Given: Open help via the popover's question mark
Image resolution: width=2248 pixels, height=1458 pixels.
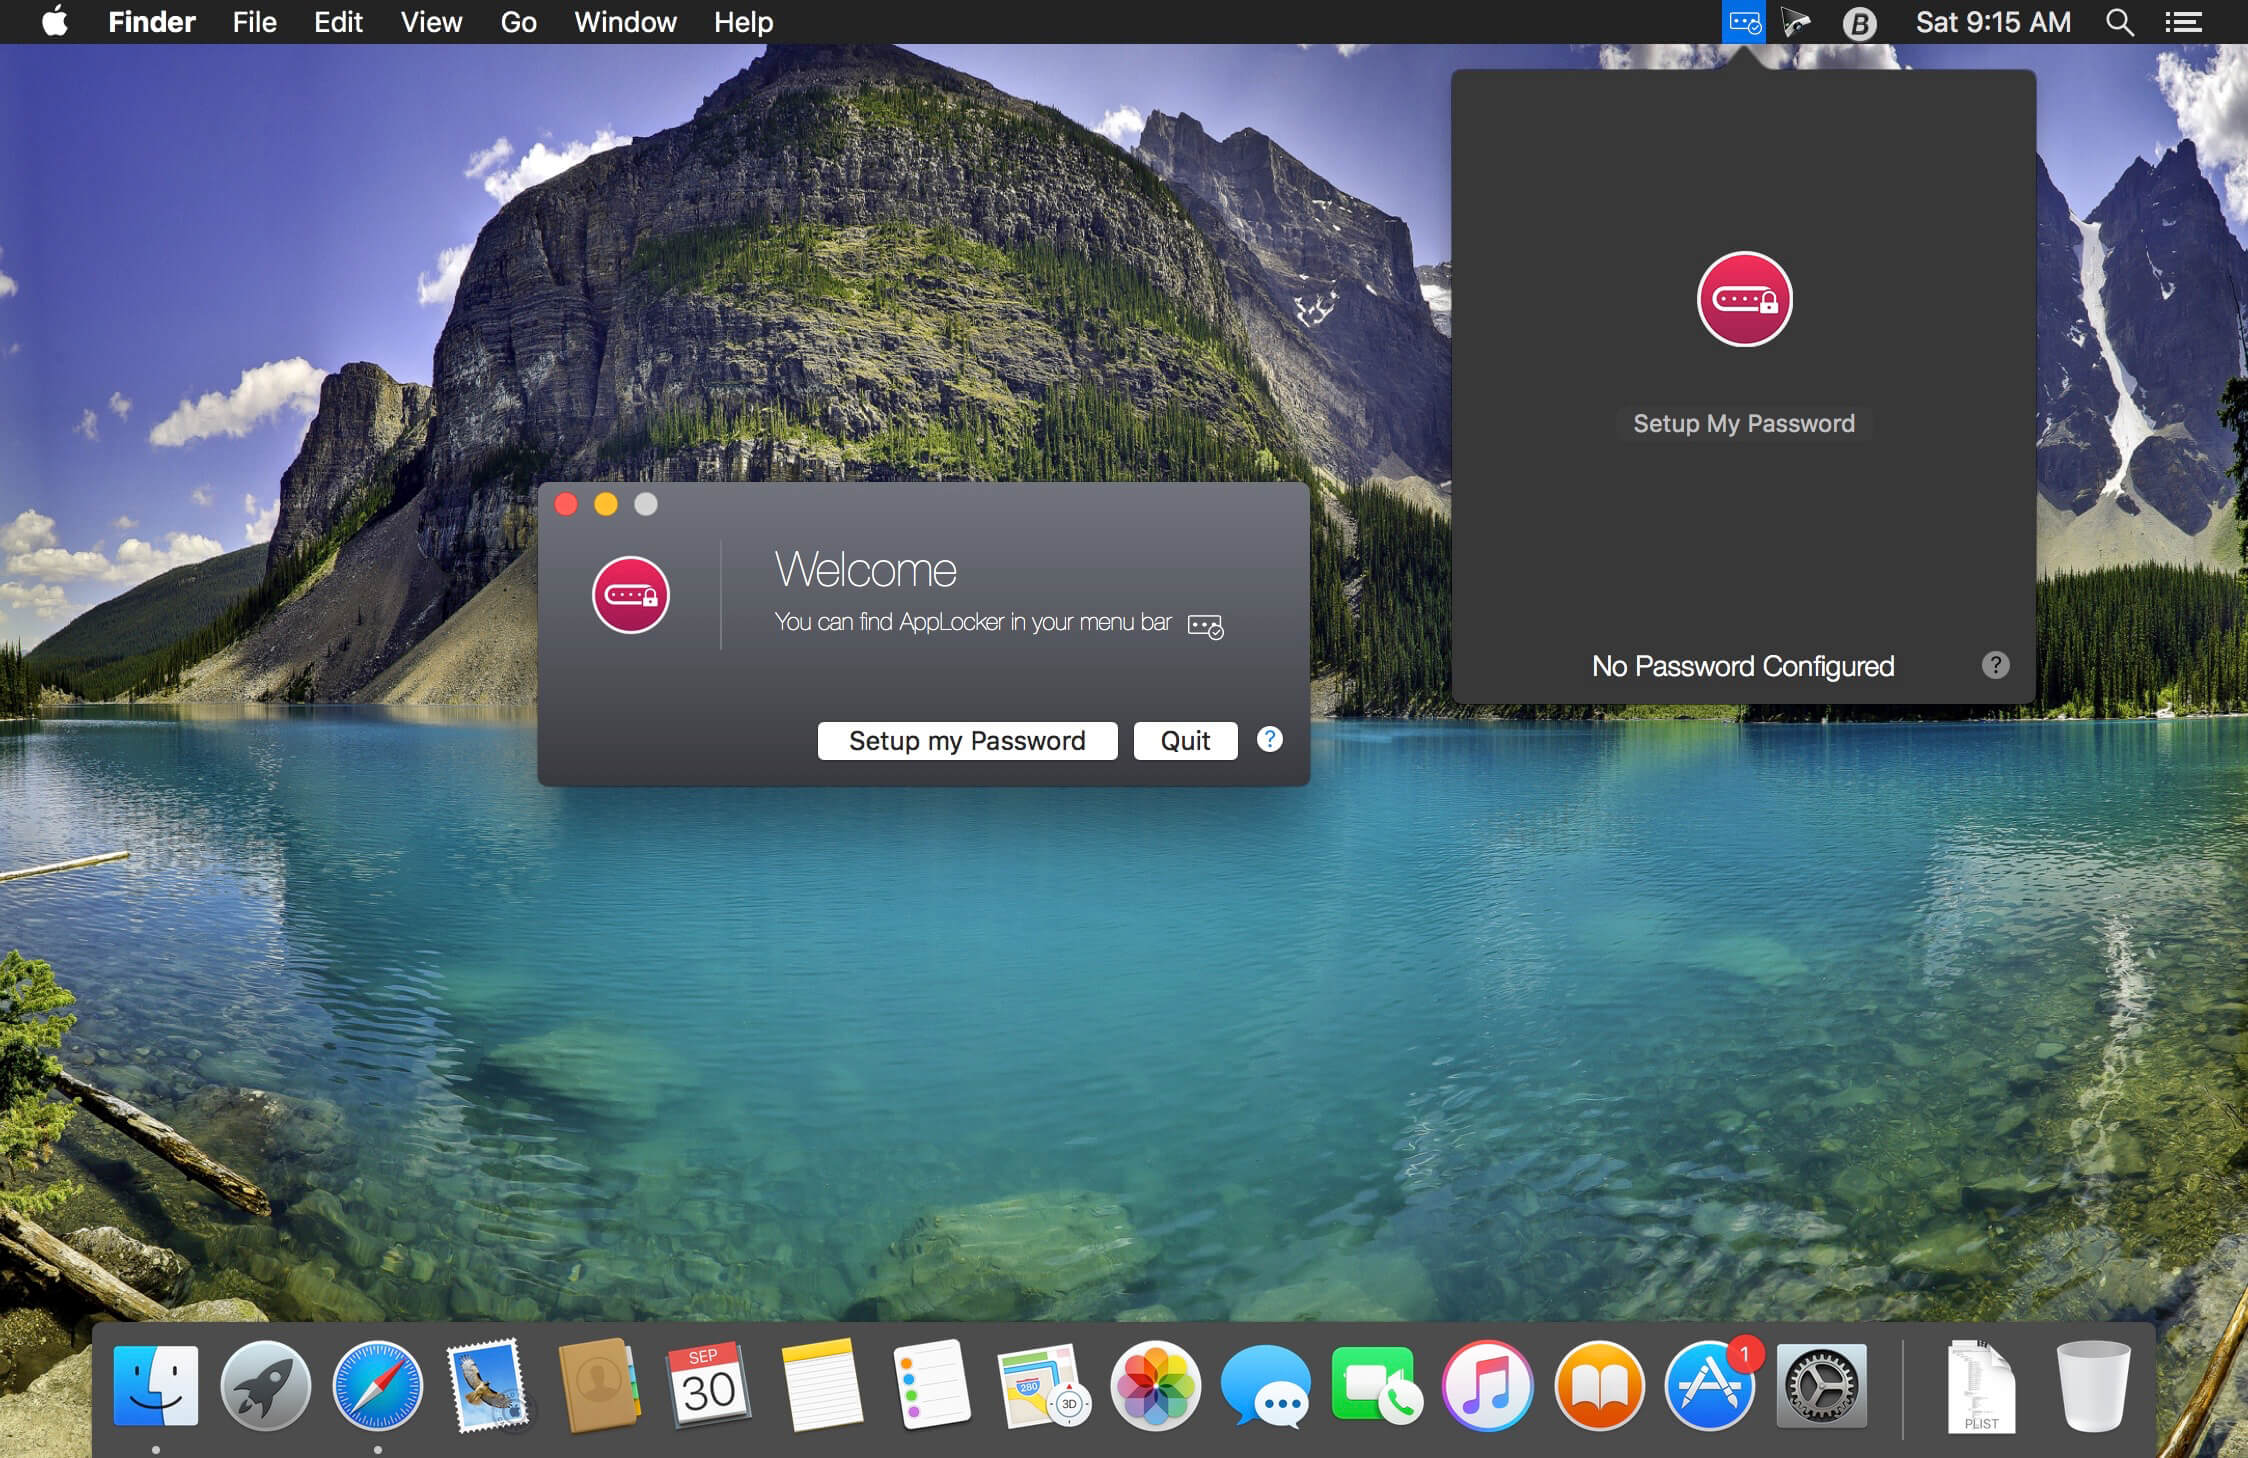Looking at the screenshot, I should pos(1995,665).
